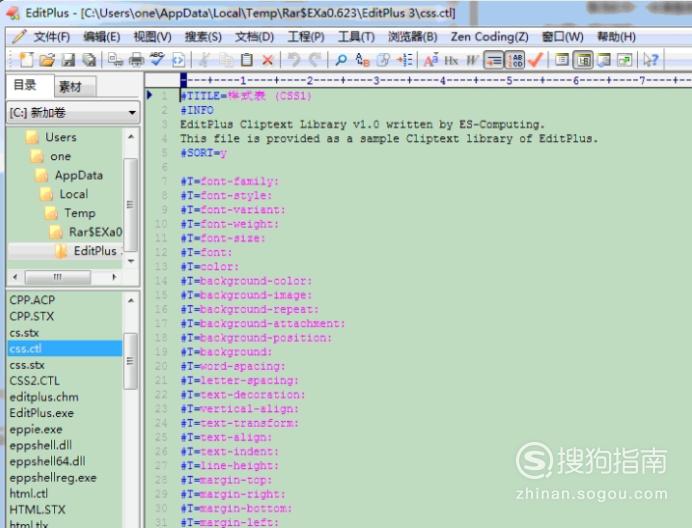
Task: Select css.stx in the file list
Action: point(27,365)
